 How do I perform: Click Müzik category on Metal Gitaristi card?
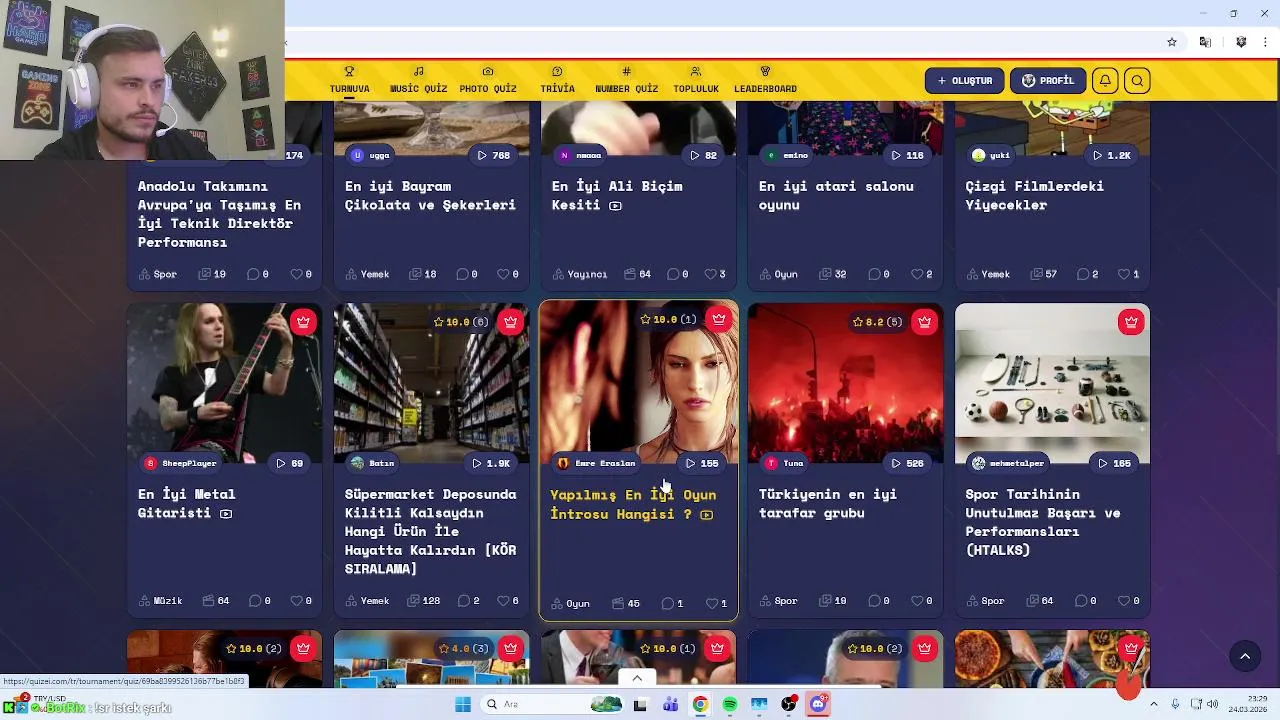pyautogui.click(x=160, y=601)
